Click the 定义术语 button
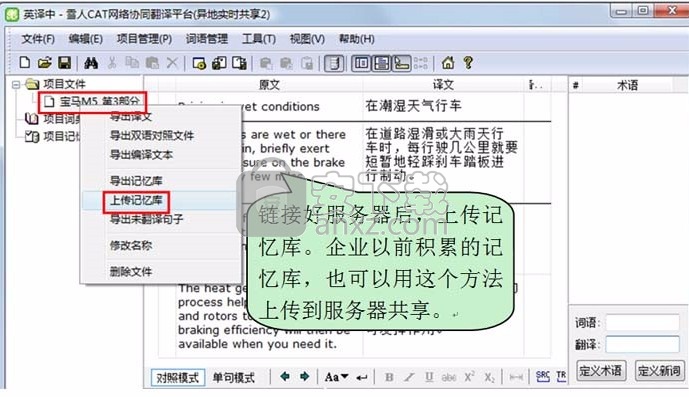 600,371
